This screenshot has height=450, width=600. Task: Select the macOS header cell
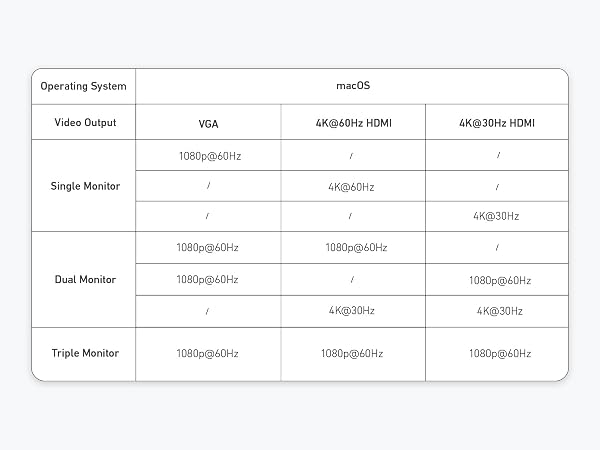pos(352,86)
